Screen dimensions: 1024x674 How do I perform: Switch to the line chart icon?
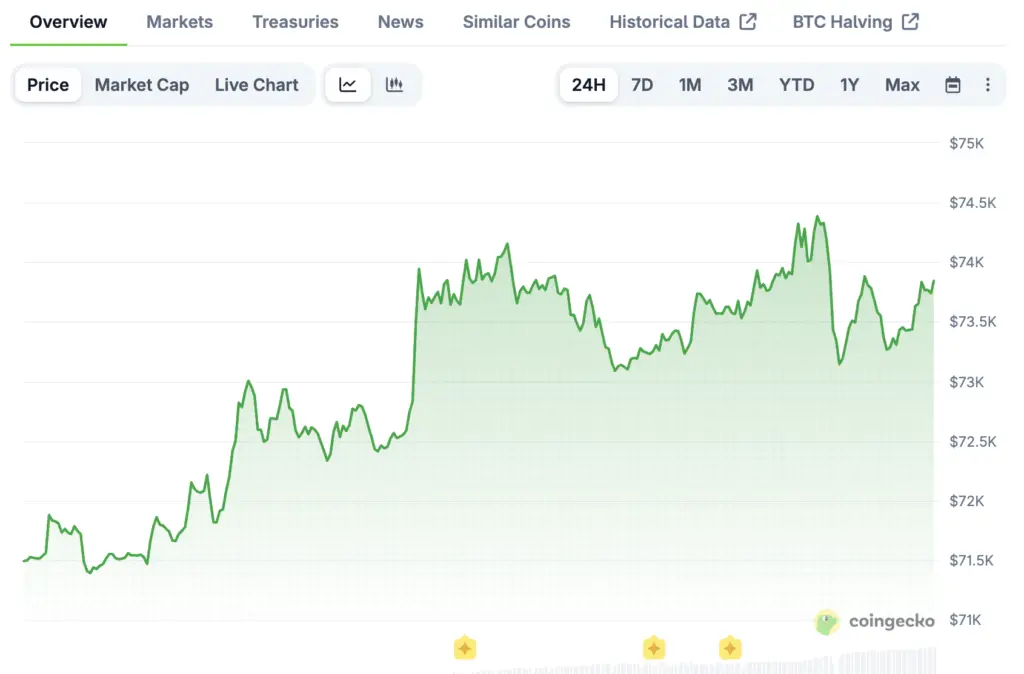pyautogui.click(x=348, y=85)
